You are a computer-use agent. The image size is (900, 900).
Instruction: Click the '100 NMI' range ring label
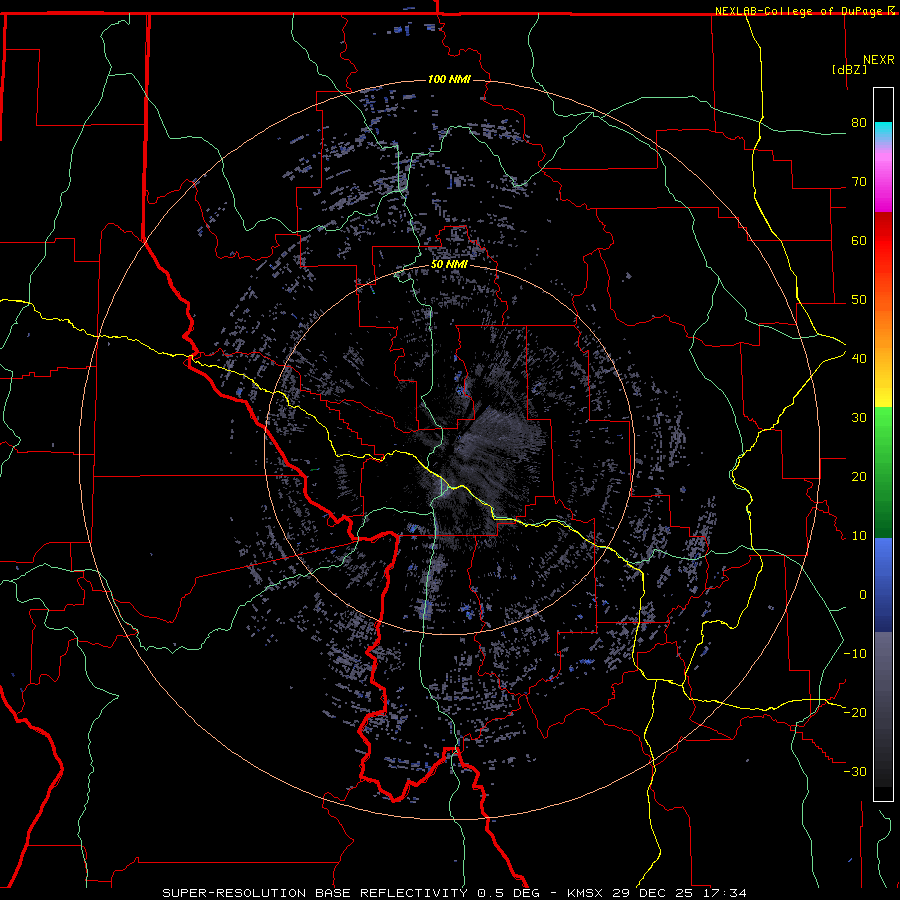(x=449, y=79)
